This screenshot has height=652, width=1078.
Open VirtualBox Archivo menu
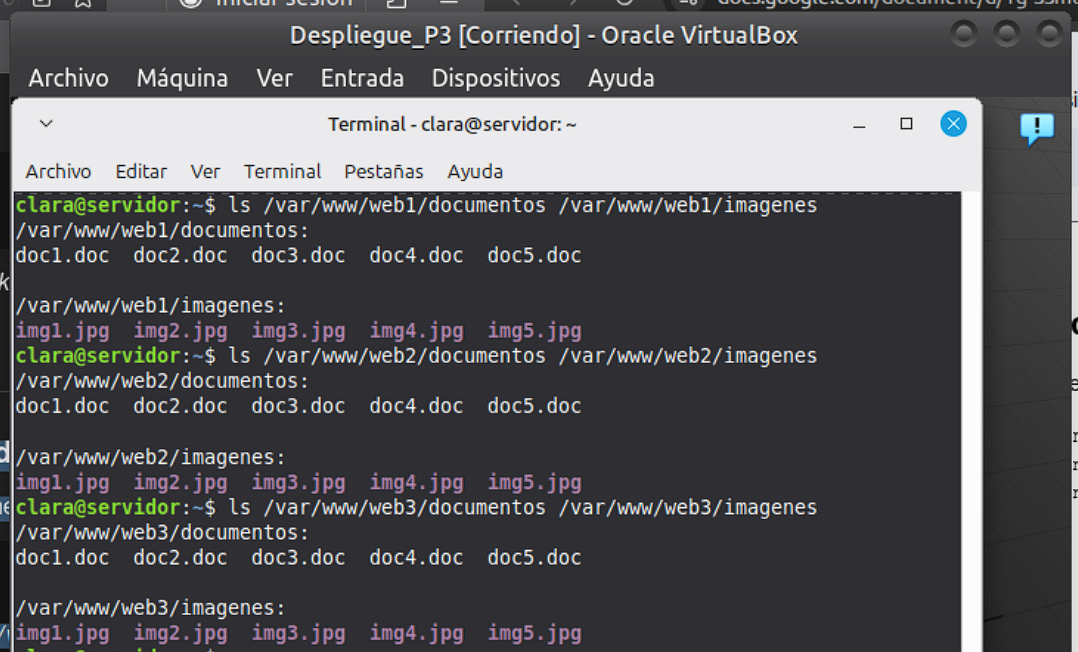tap(68, 78)
